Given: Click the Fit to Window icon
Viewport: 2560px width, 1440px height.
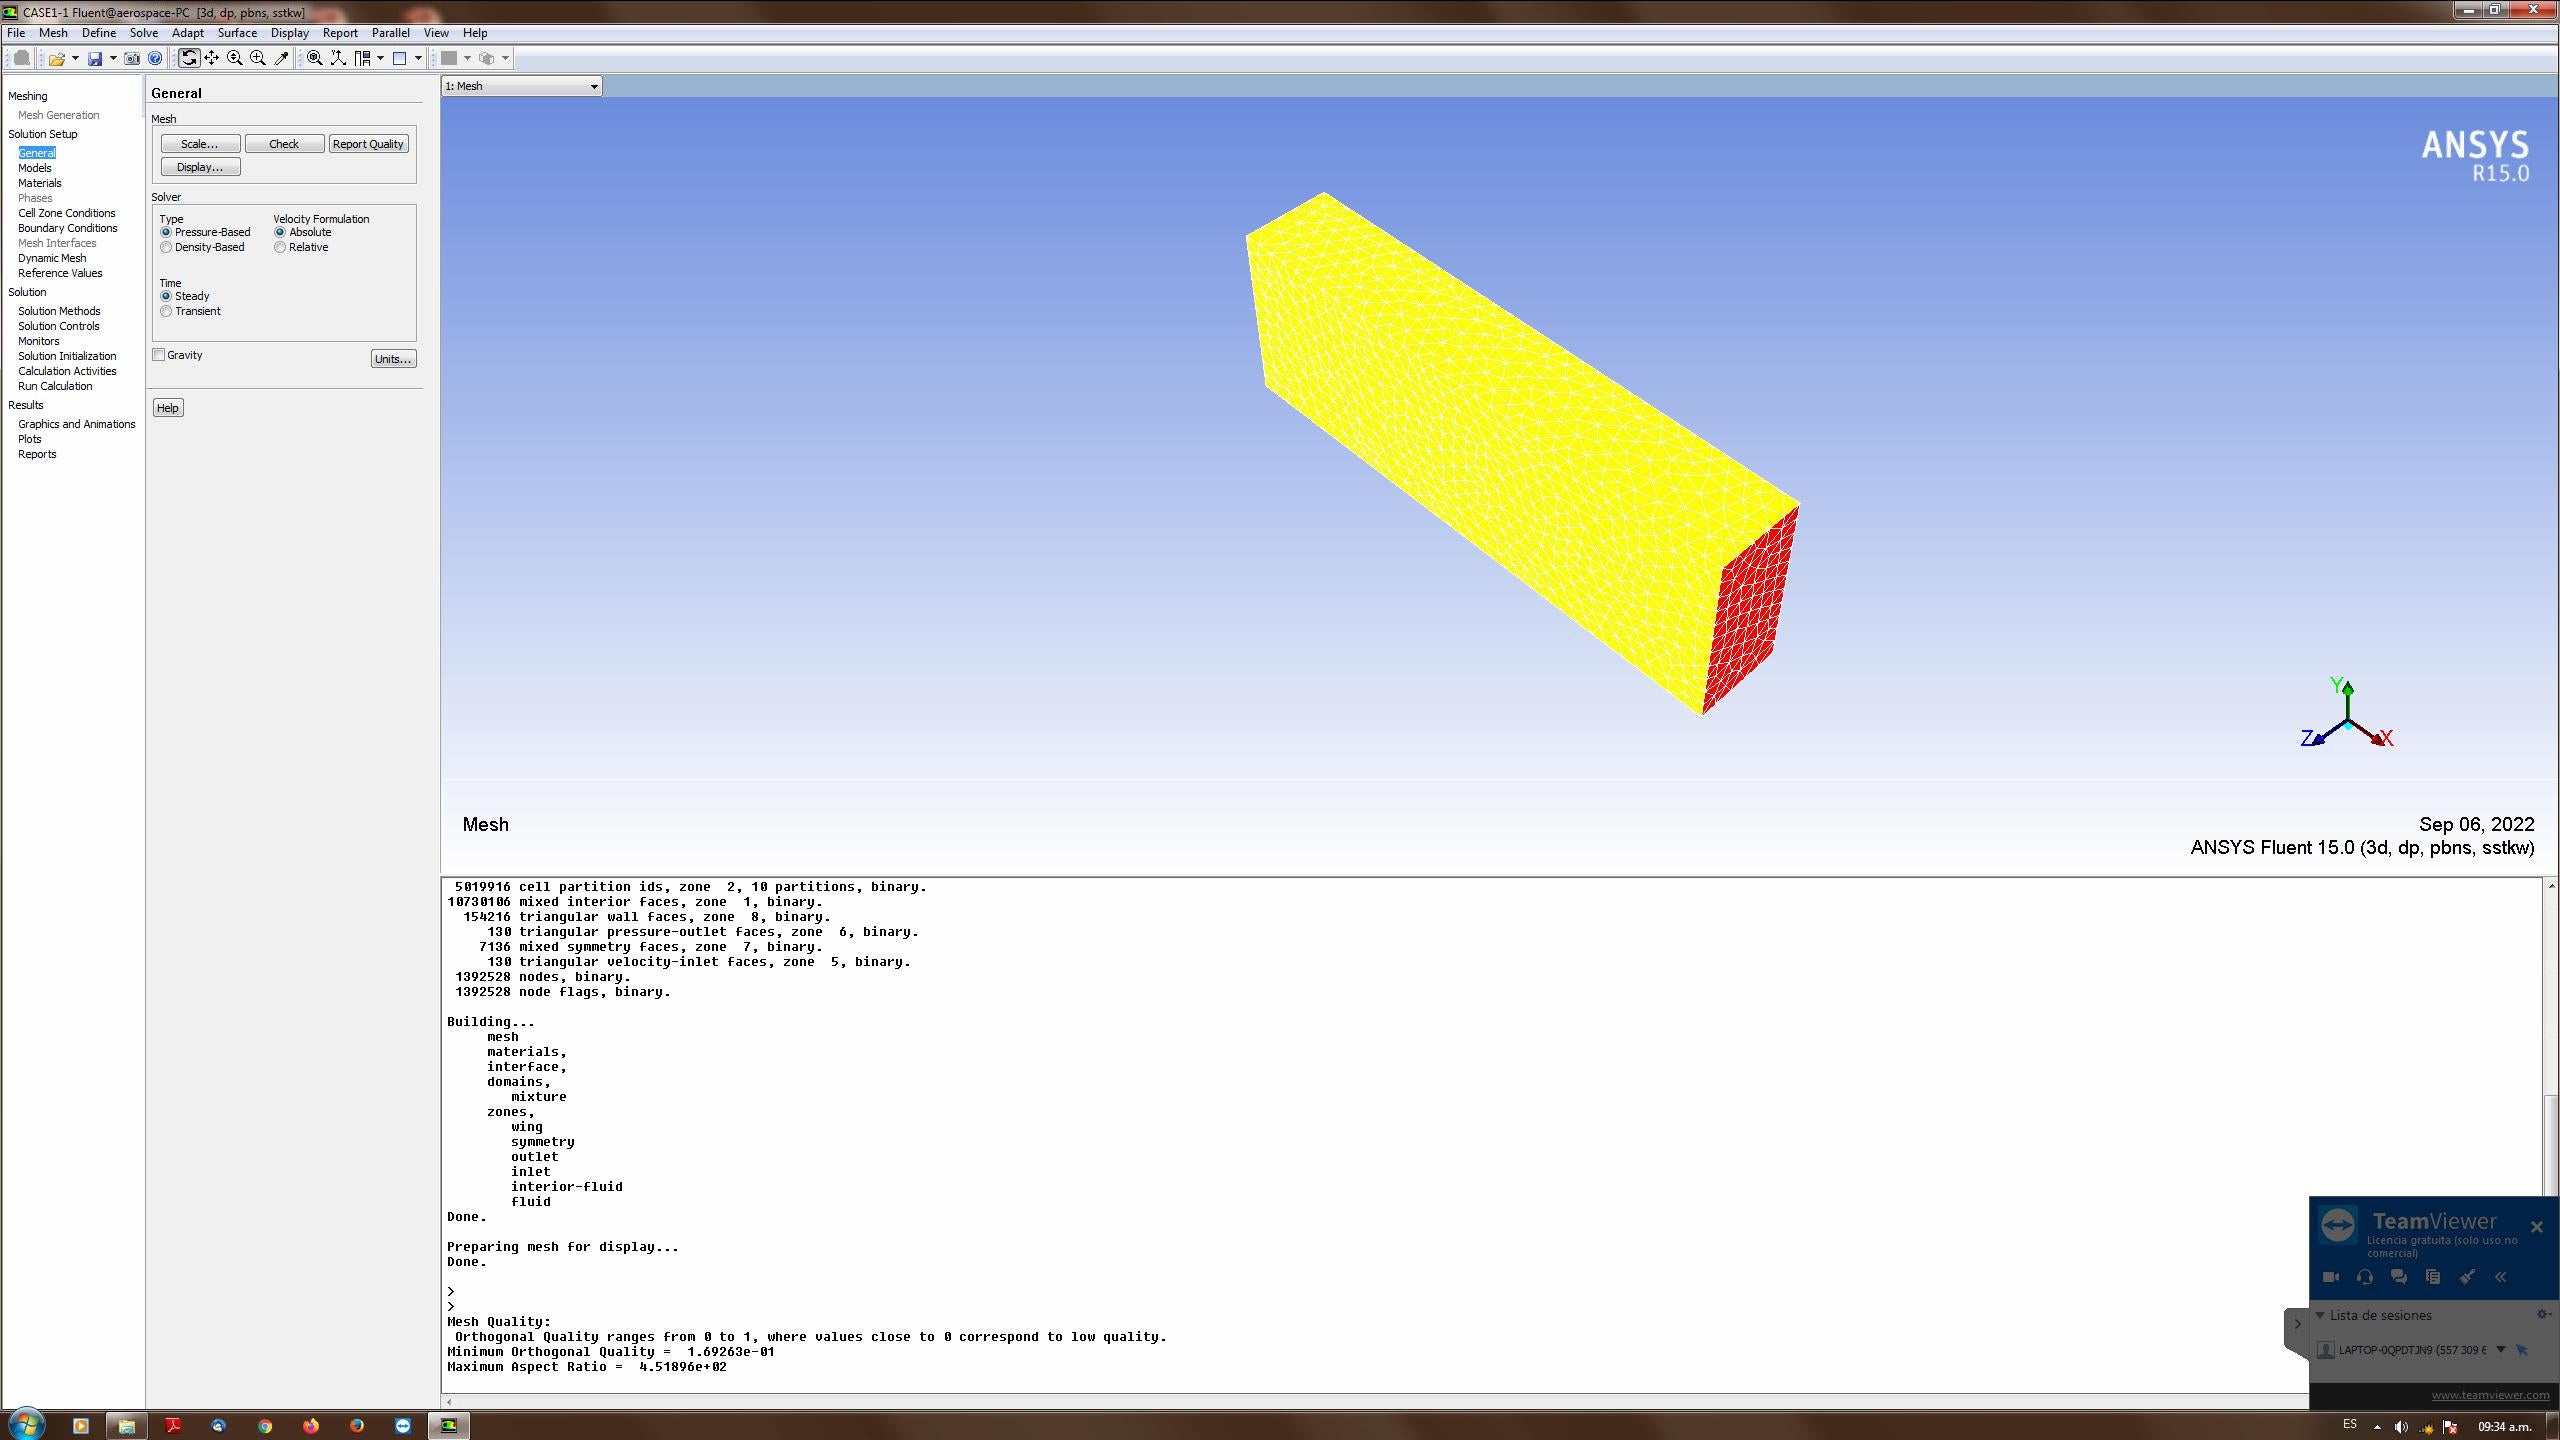Looking at the screenshot, I should (315, 58).
